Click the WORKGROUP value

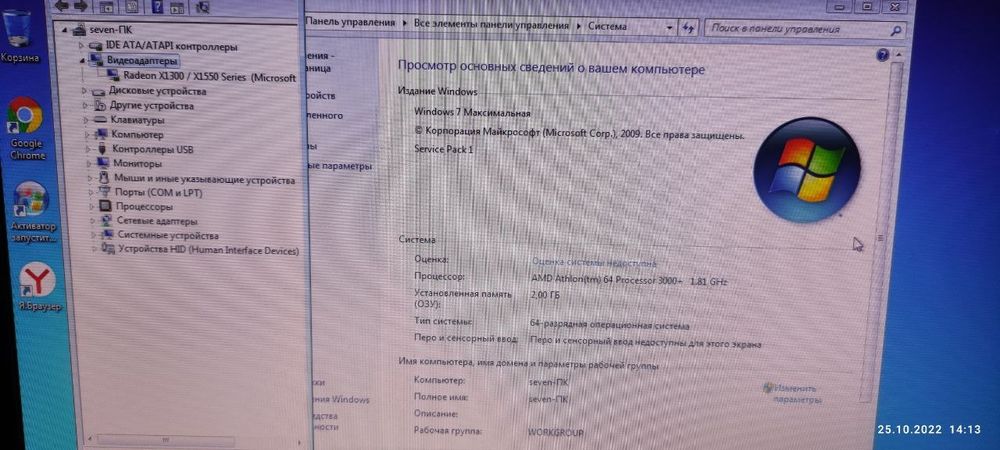[x=555, y=432]
